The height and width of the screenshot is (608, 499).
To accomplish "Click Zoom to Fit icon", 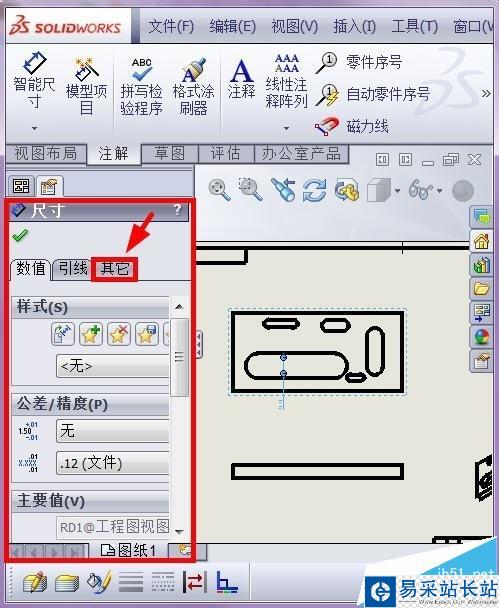I will click(219, 190).
